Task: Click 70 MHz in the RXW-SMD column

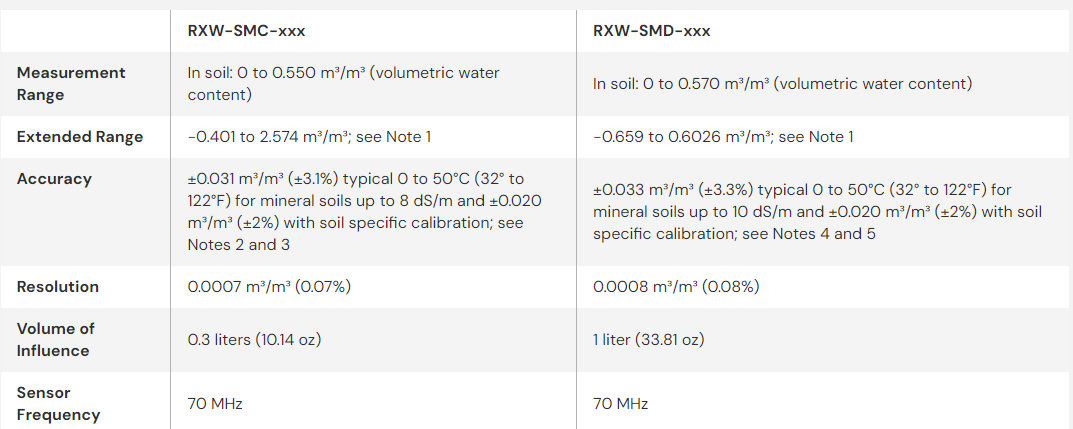Action: click(x=620, y=404)
